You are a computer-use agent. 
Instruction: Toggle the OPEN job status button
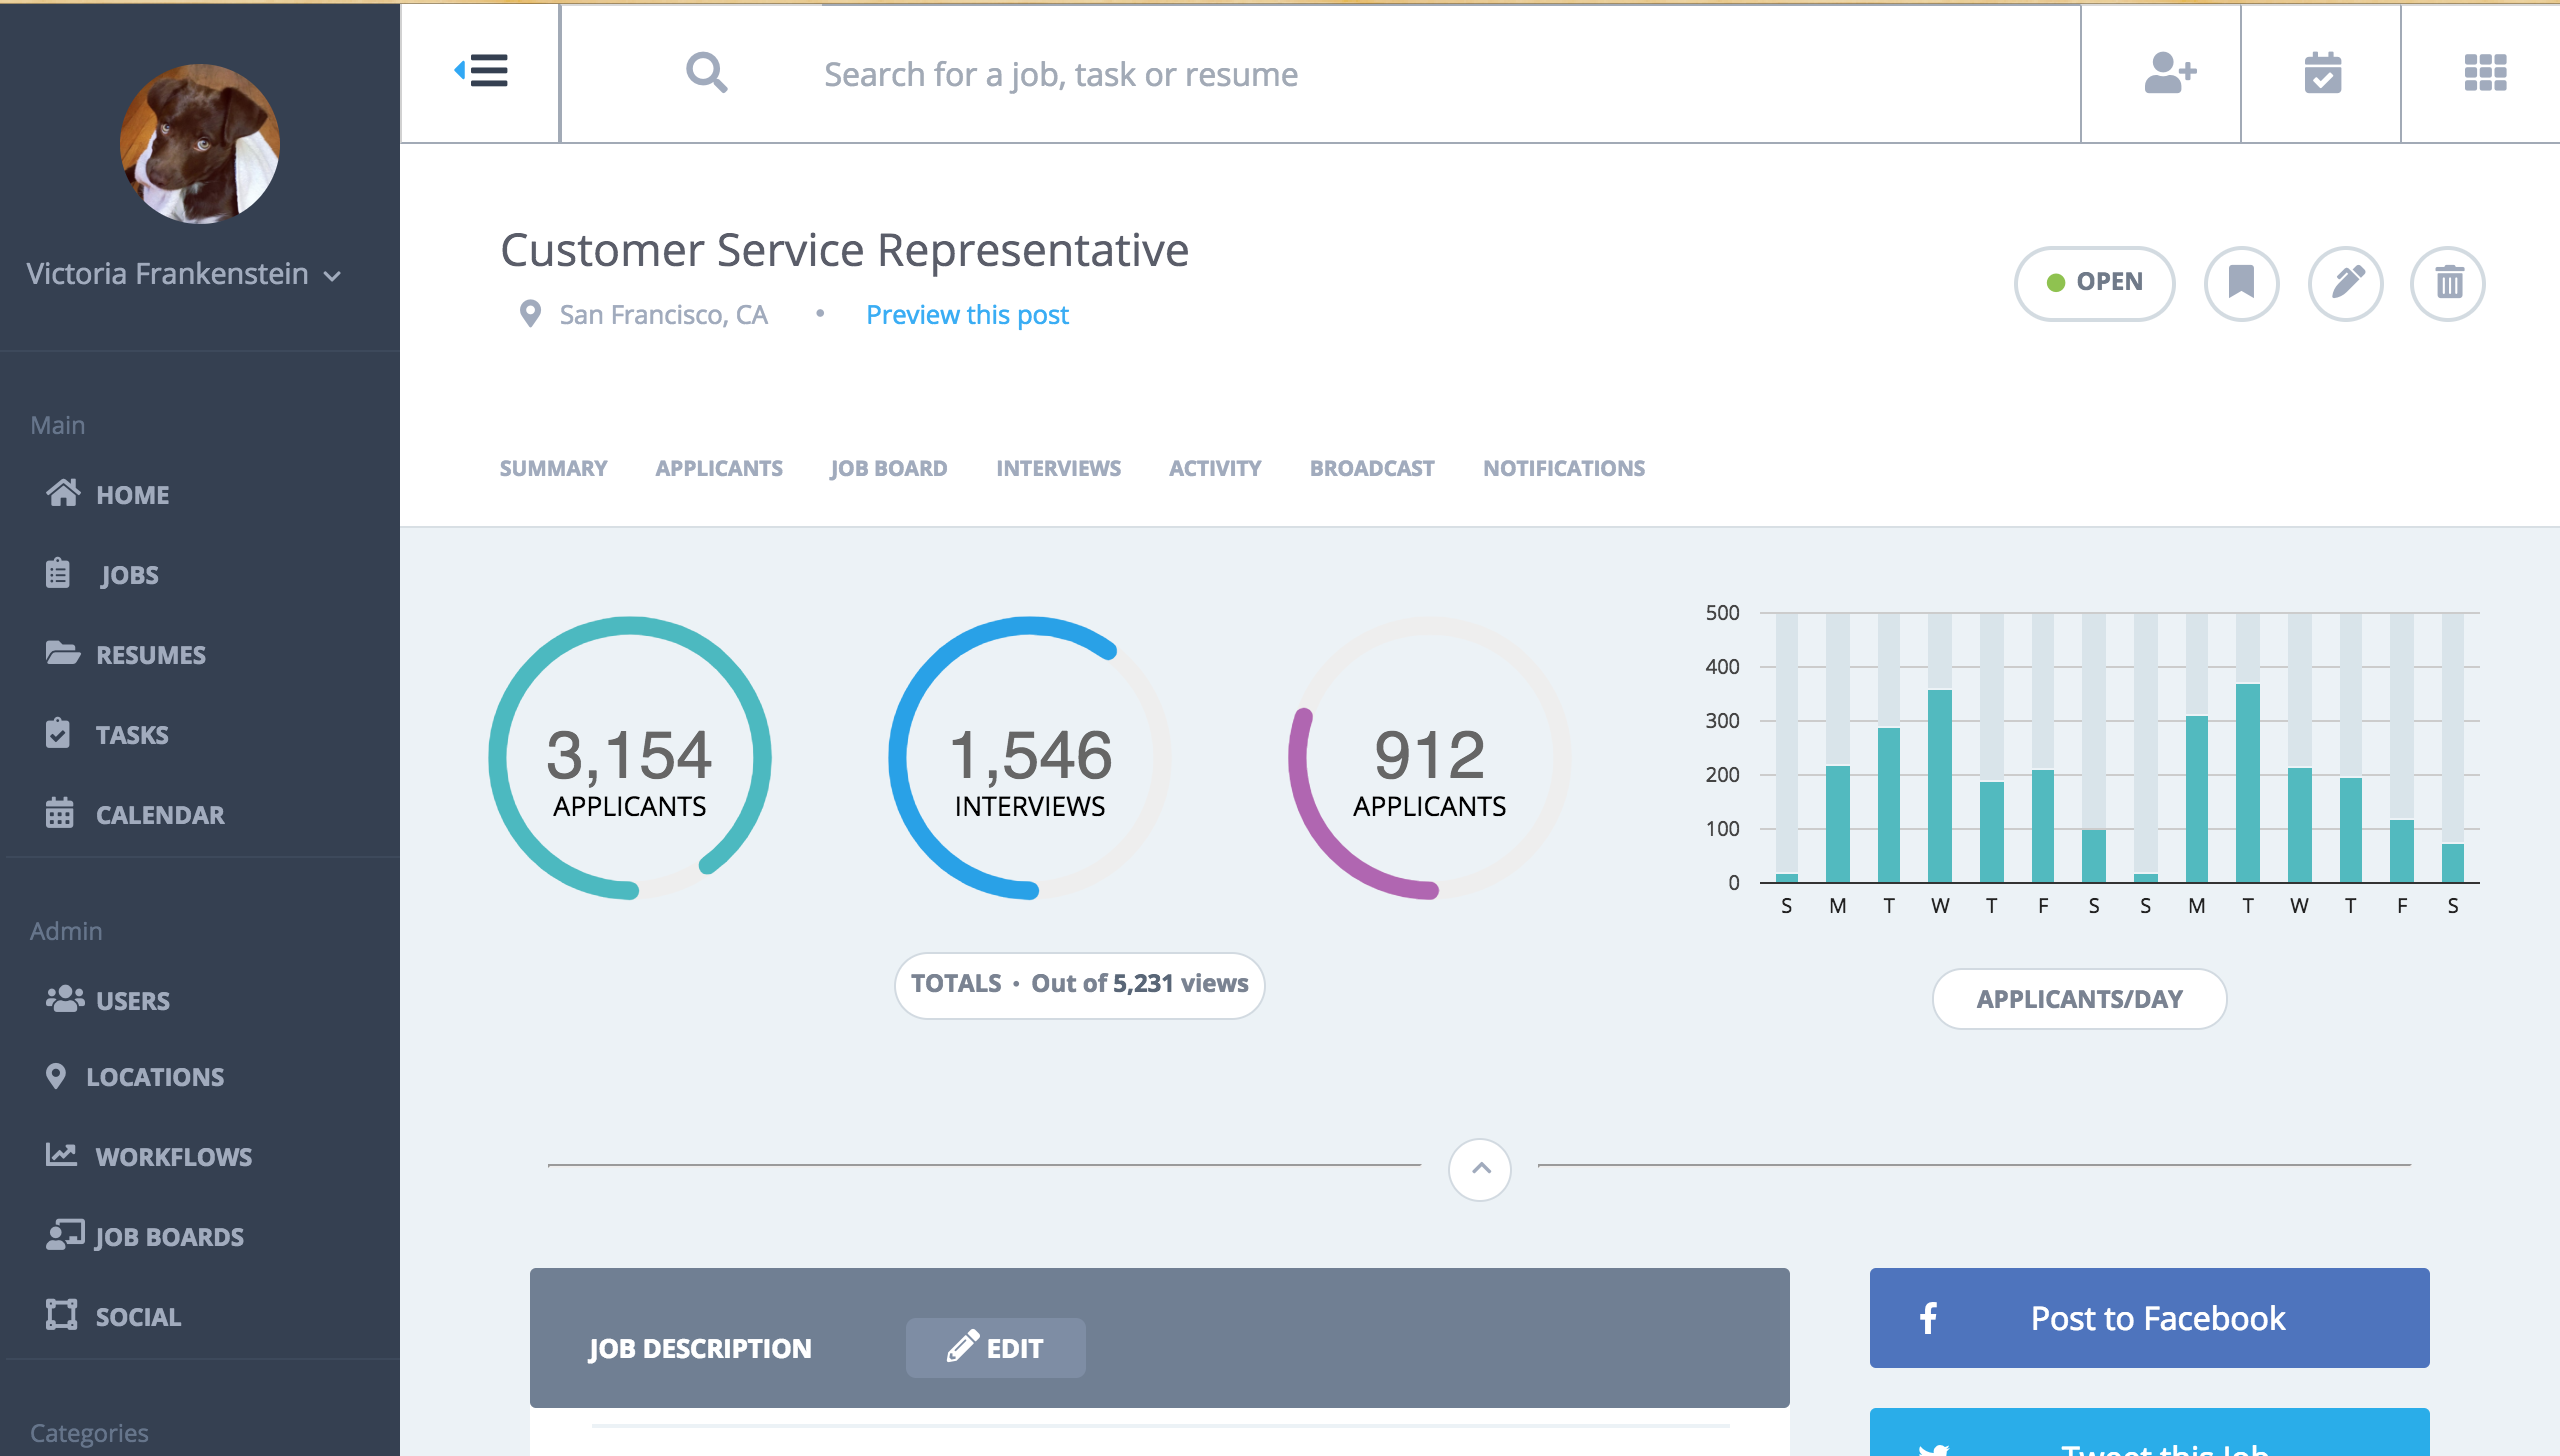[x=2094, y=283]
